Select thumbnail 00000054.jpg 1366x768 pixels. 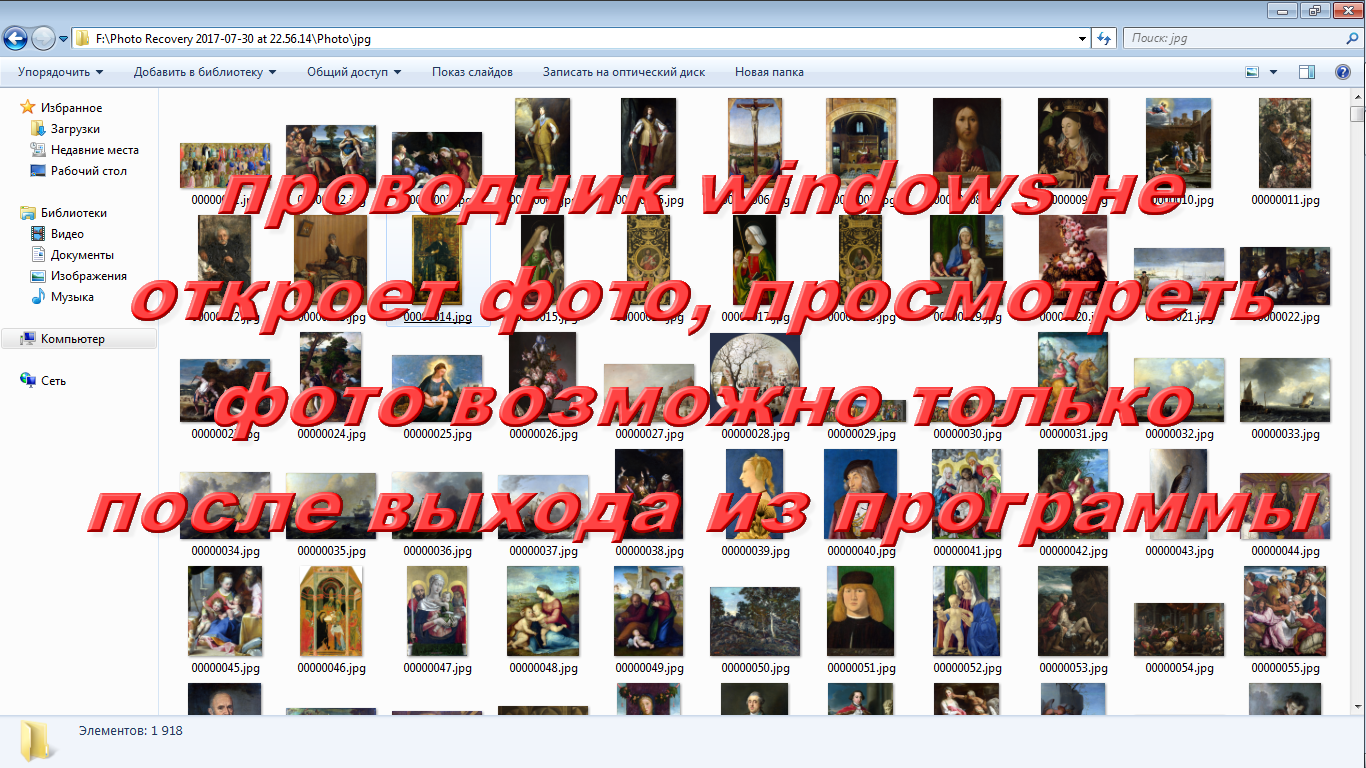coord(1179,629)
